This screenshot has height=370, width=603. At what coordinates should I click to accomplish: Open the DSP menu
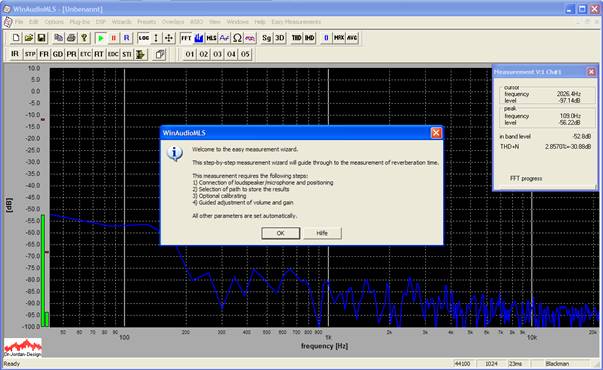pos(101,22)
